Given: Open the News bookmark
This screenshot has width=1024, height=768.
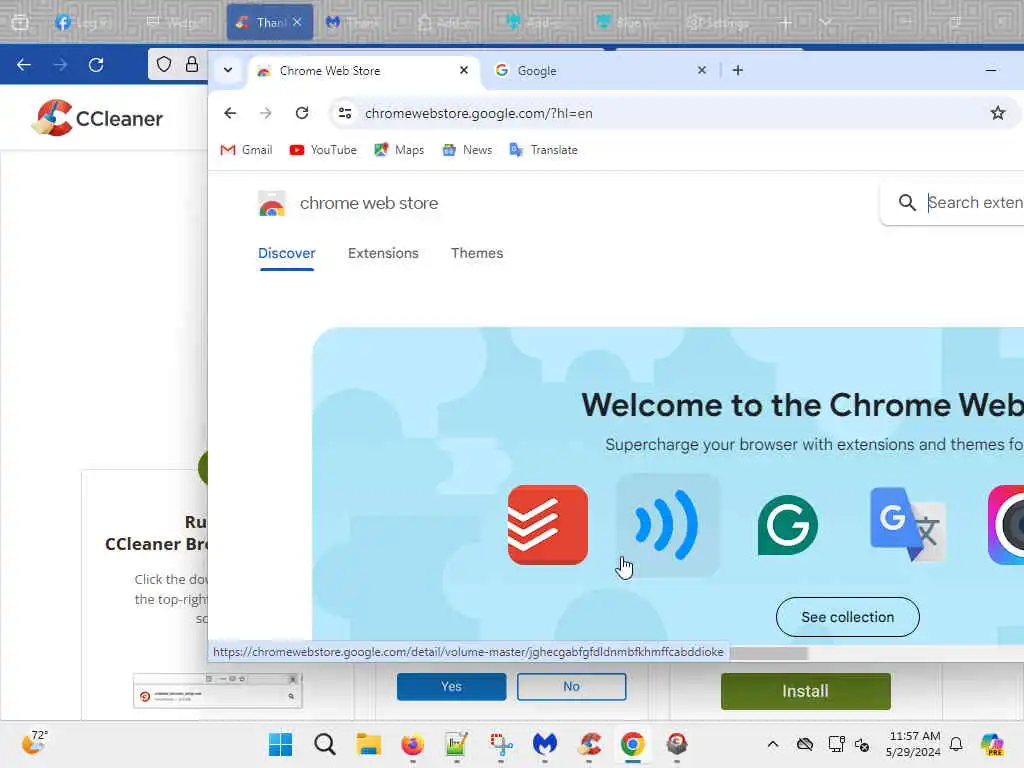Looking at the screenshot, I should [467, 150].
